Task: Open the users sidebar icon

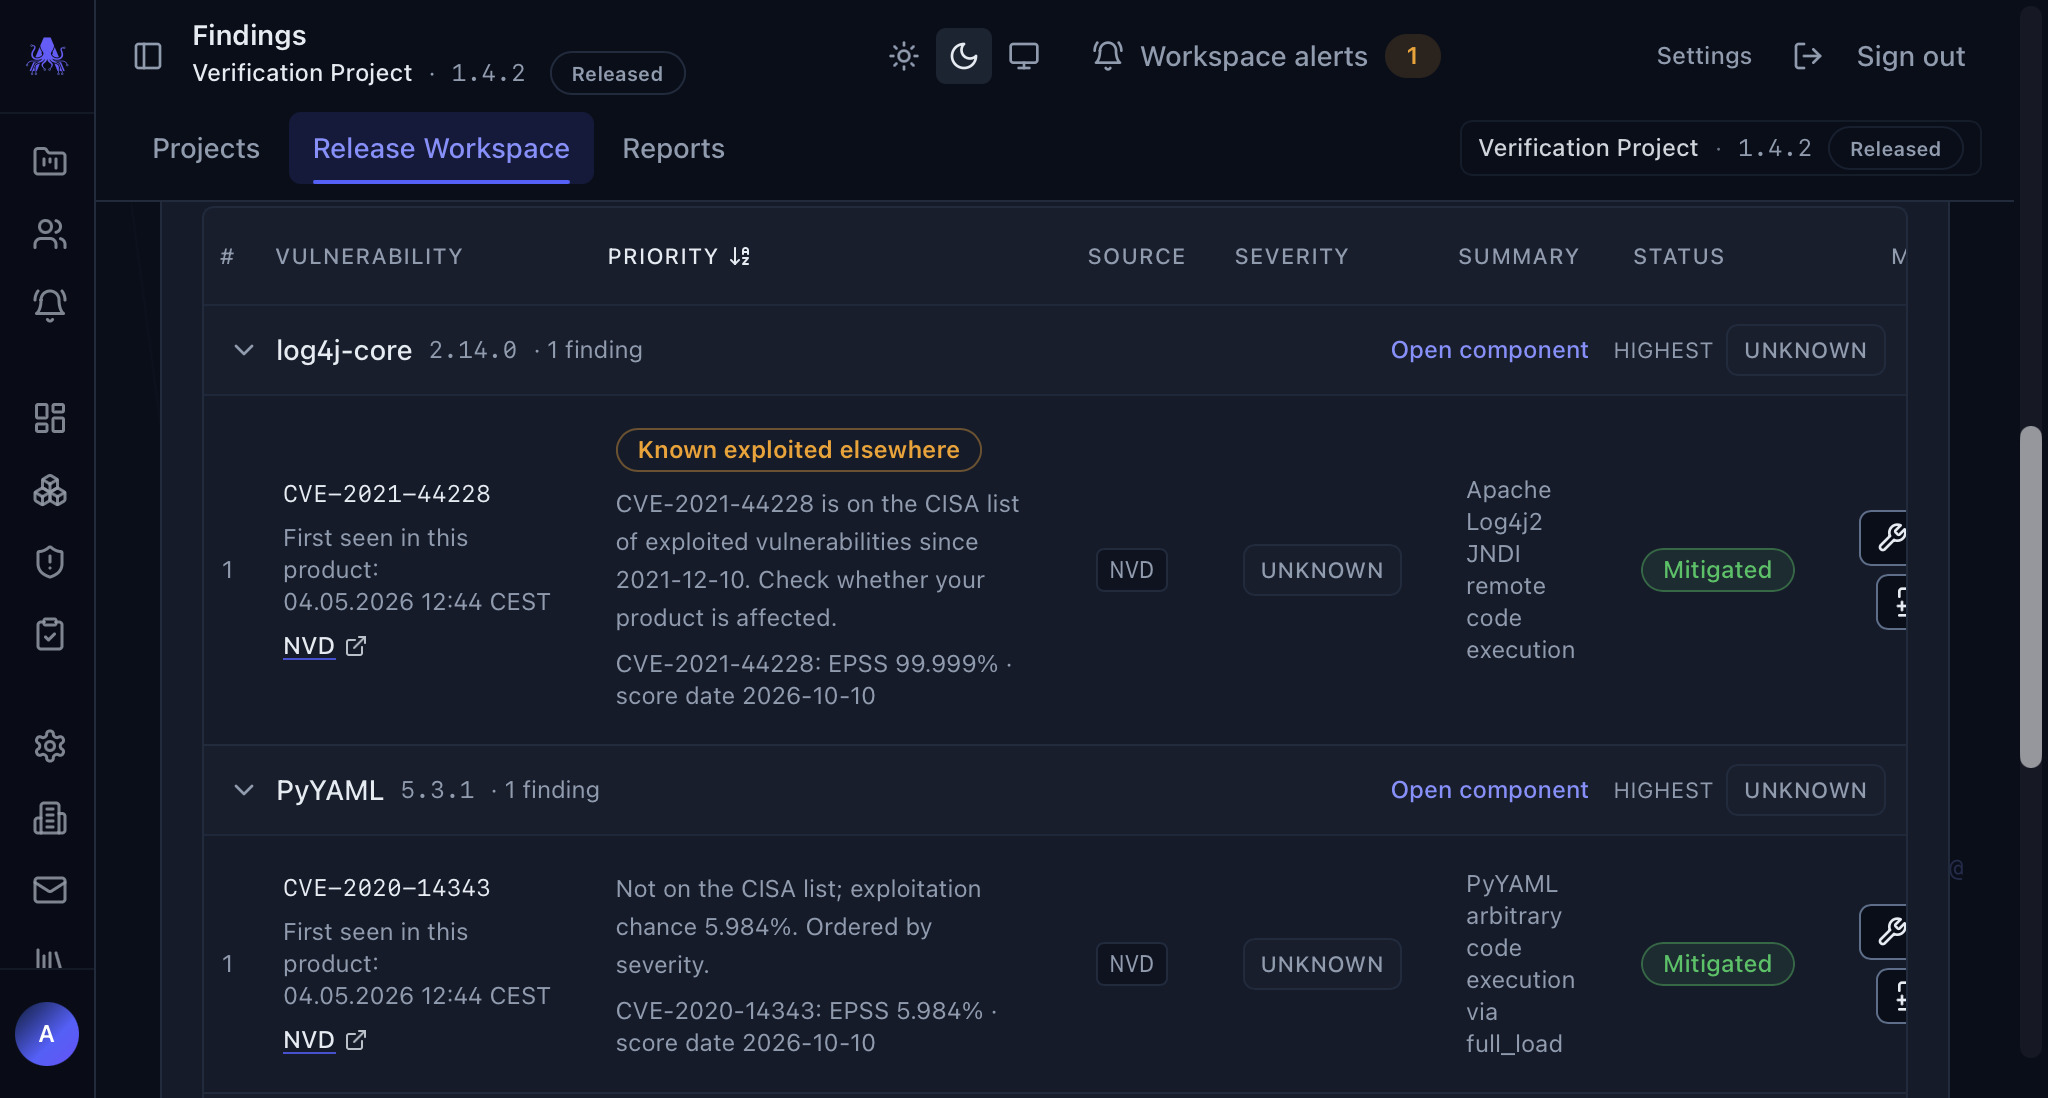Action: 50,234
